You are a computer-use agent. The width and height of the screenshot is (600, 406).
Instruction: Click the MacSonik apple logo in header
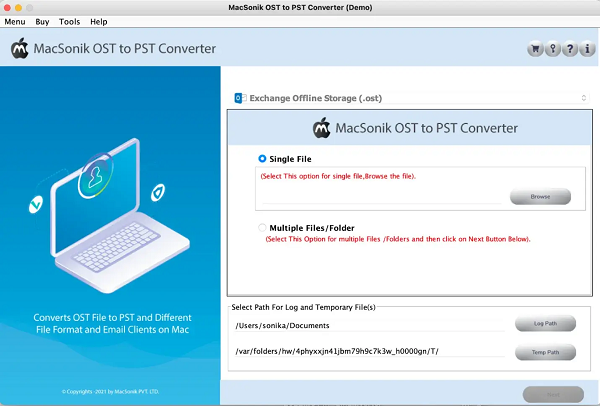(x=20, y=48)
